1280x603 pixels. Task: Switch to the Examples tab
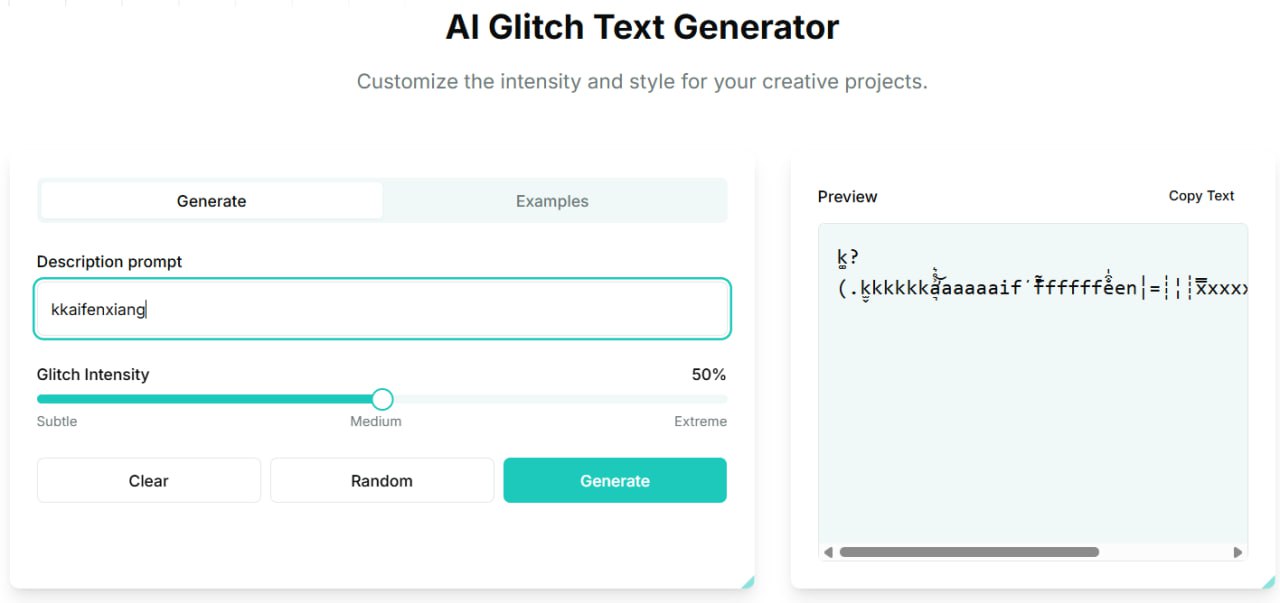click(x=552, y=201)
